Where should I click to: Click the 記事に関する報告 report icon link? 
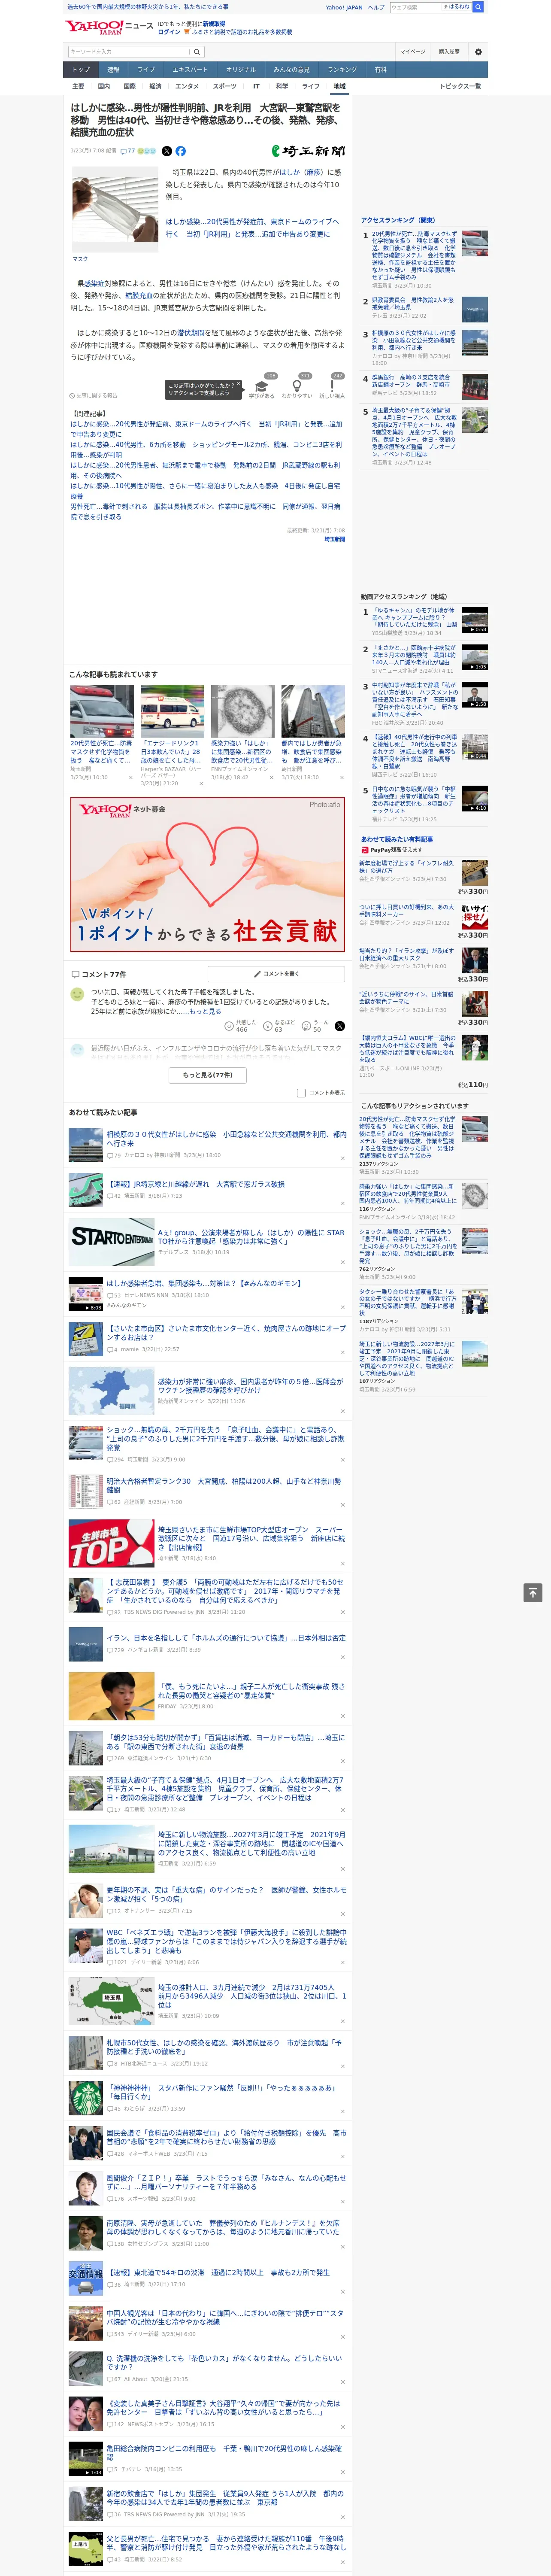(94, 395)
